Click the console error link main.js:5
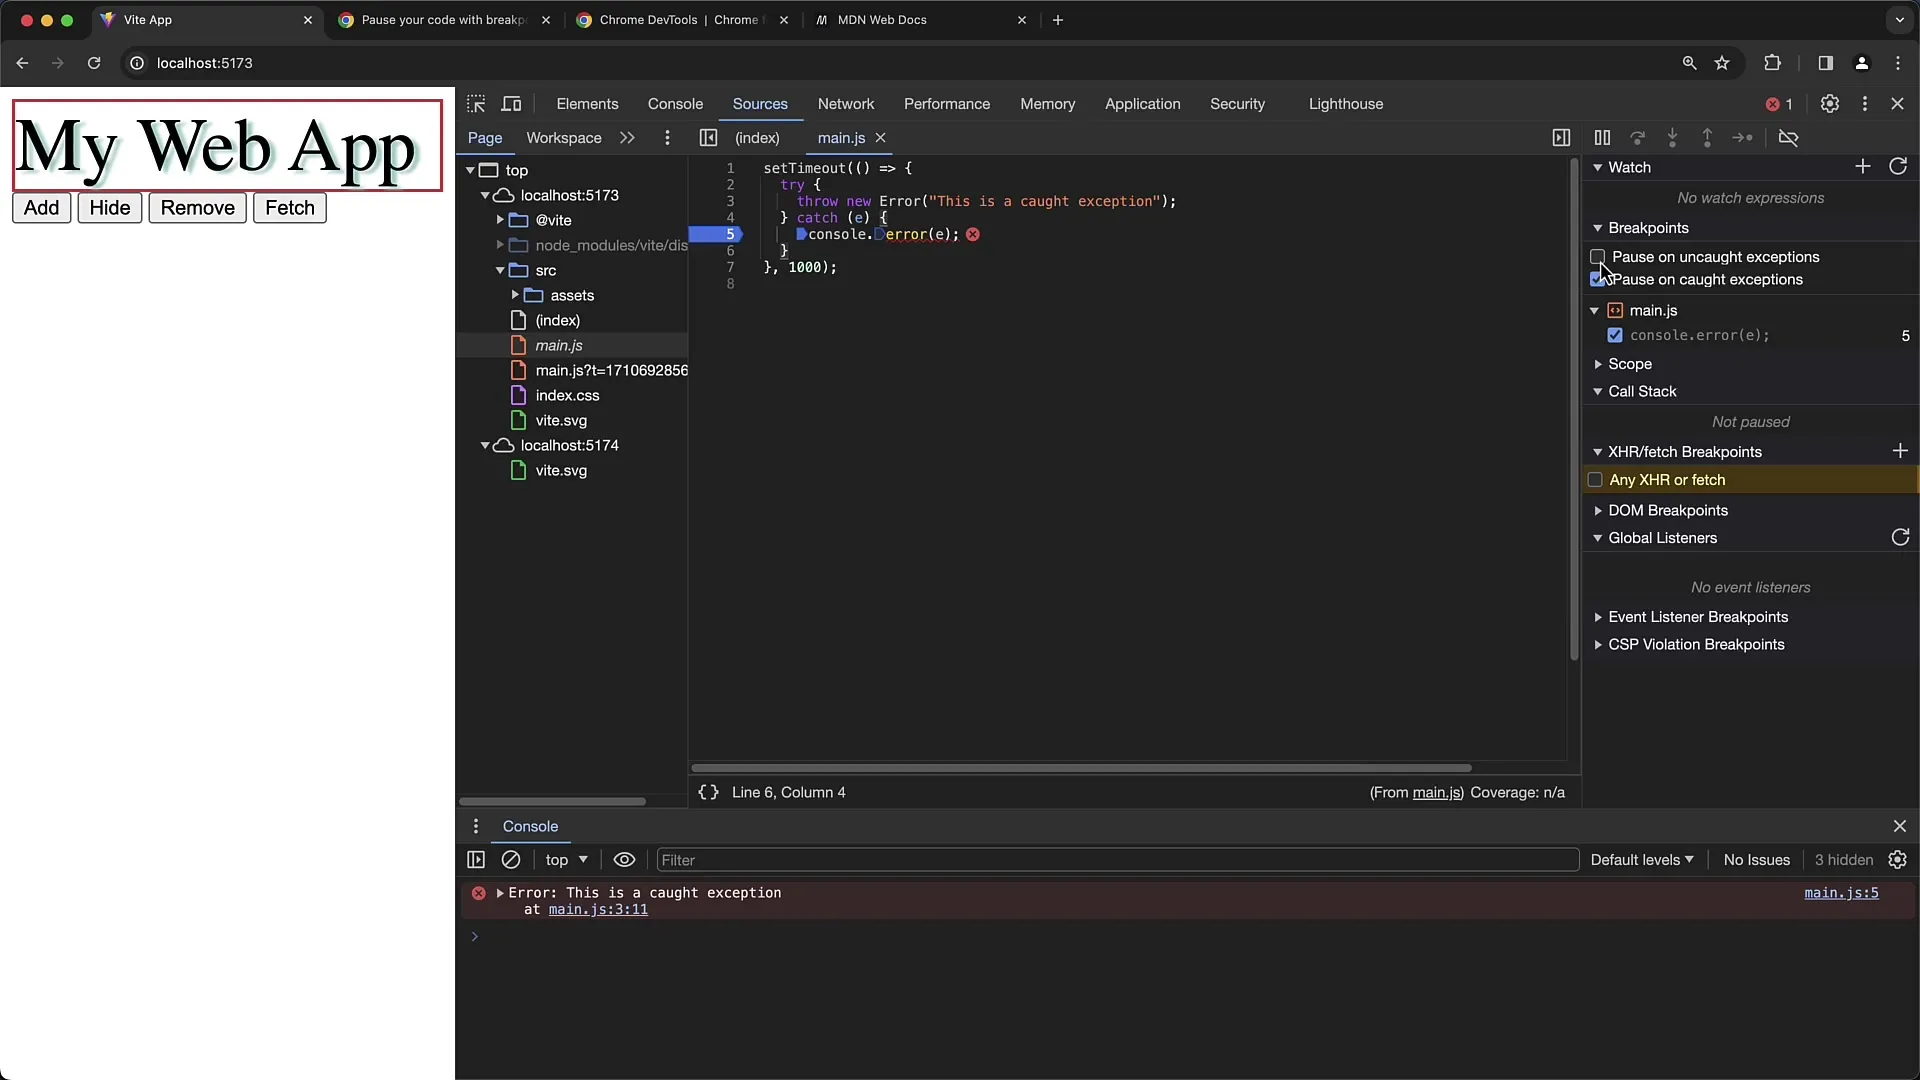 point(1841,893)
